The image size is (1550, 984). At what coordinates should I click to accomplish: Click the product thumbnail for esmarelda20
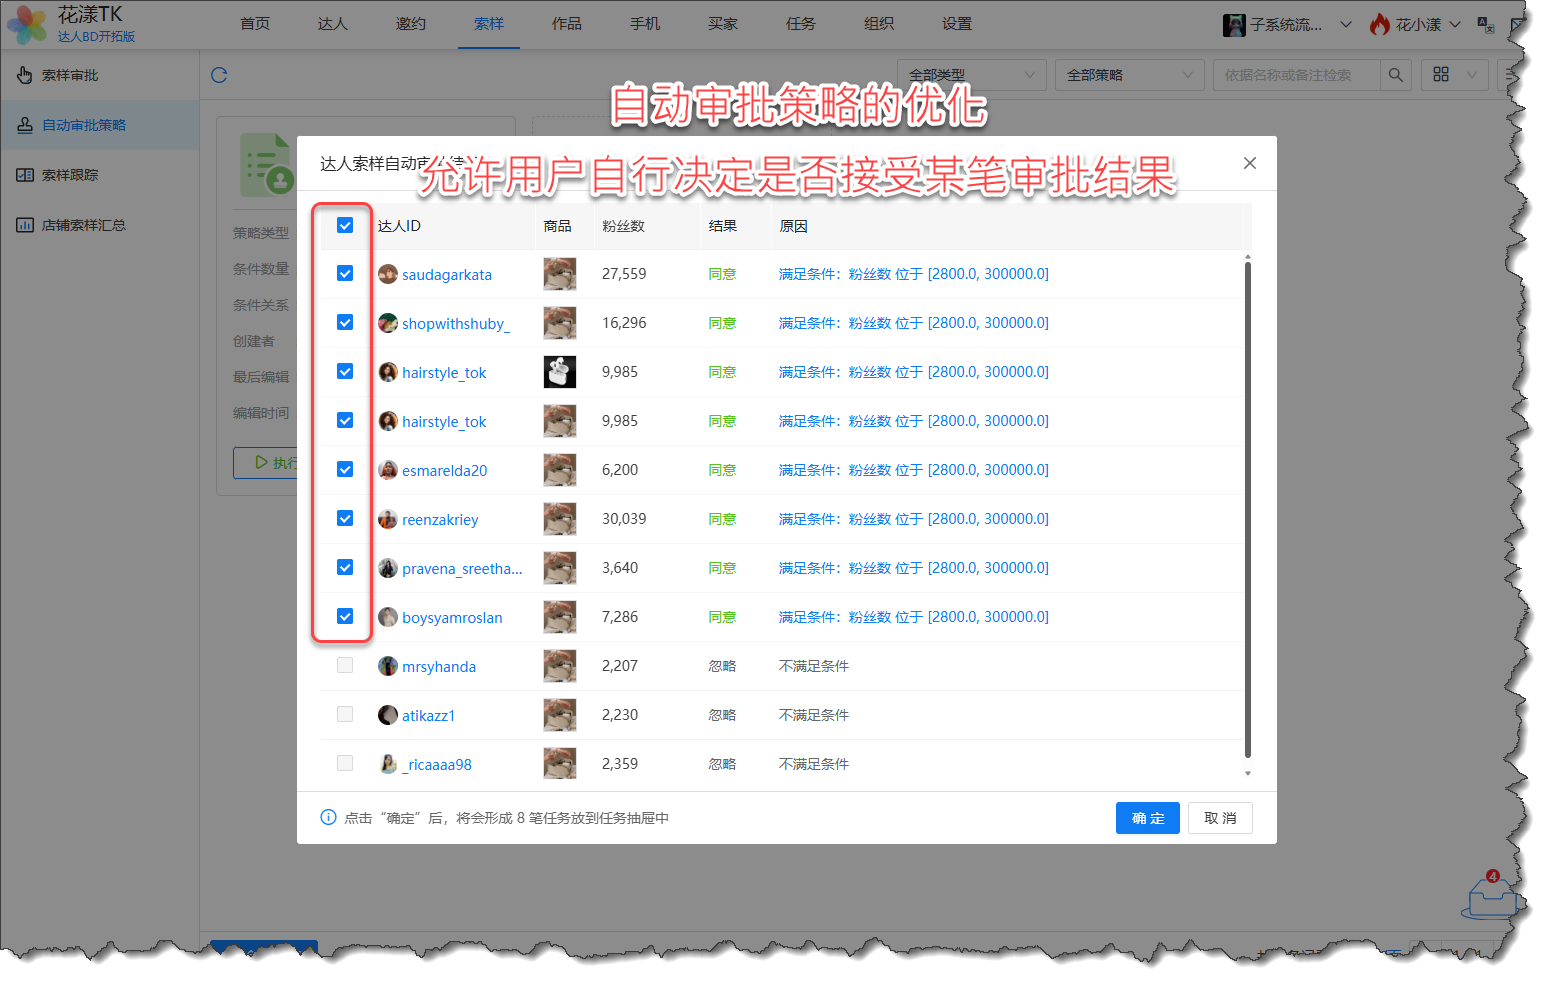pos(559,470)
